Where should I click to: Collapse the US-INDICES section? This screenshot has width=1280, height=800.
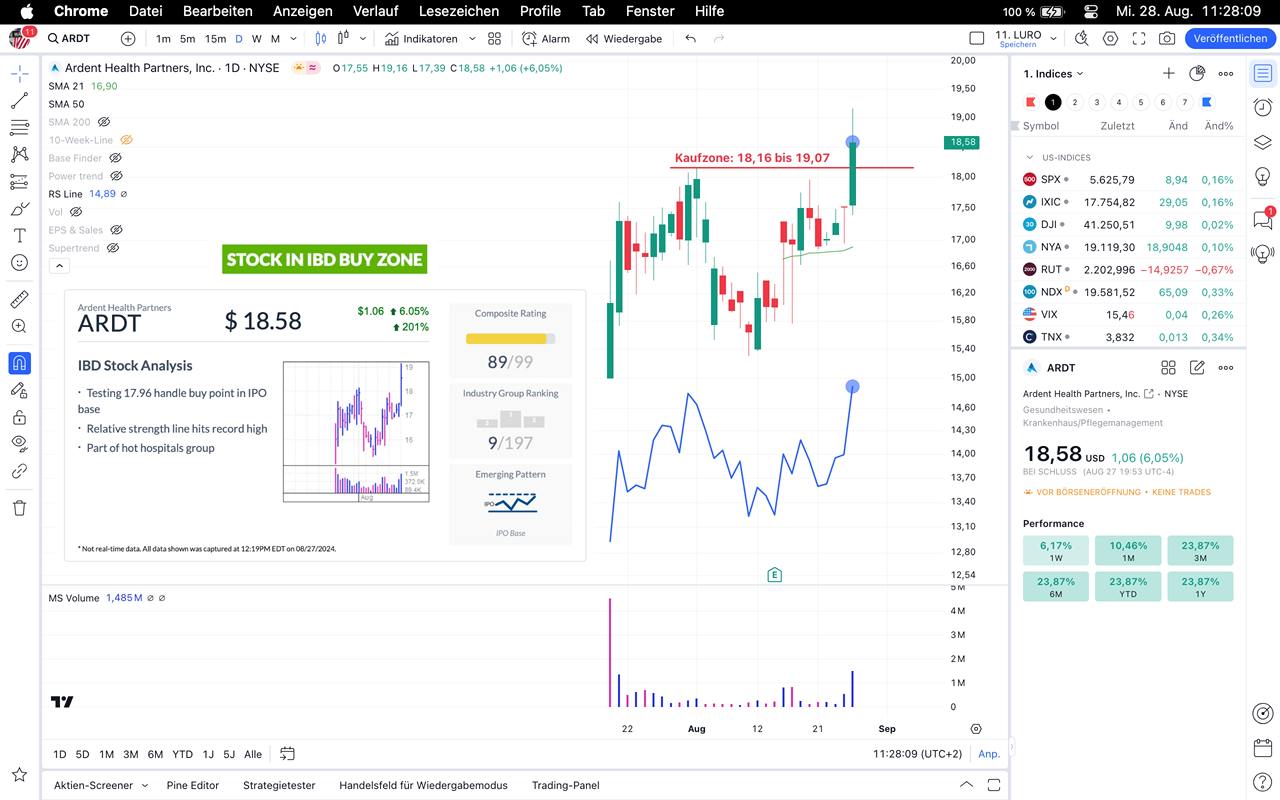pos(1029,157)
